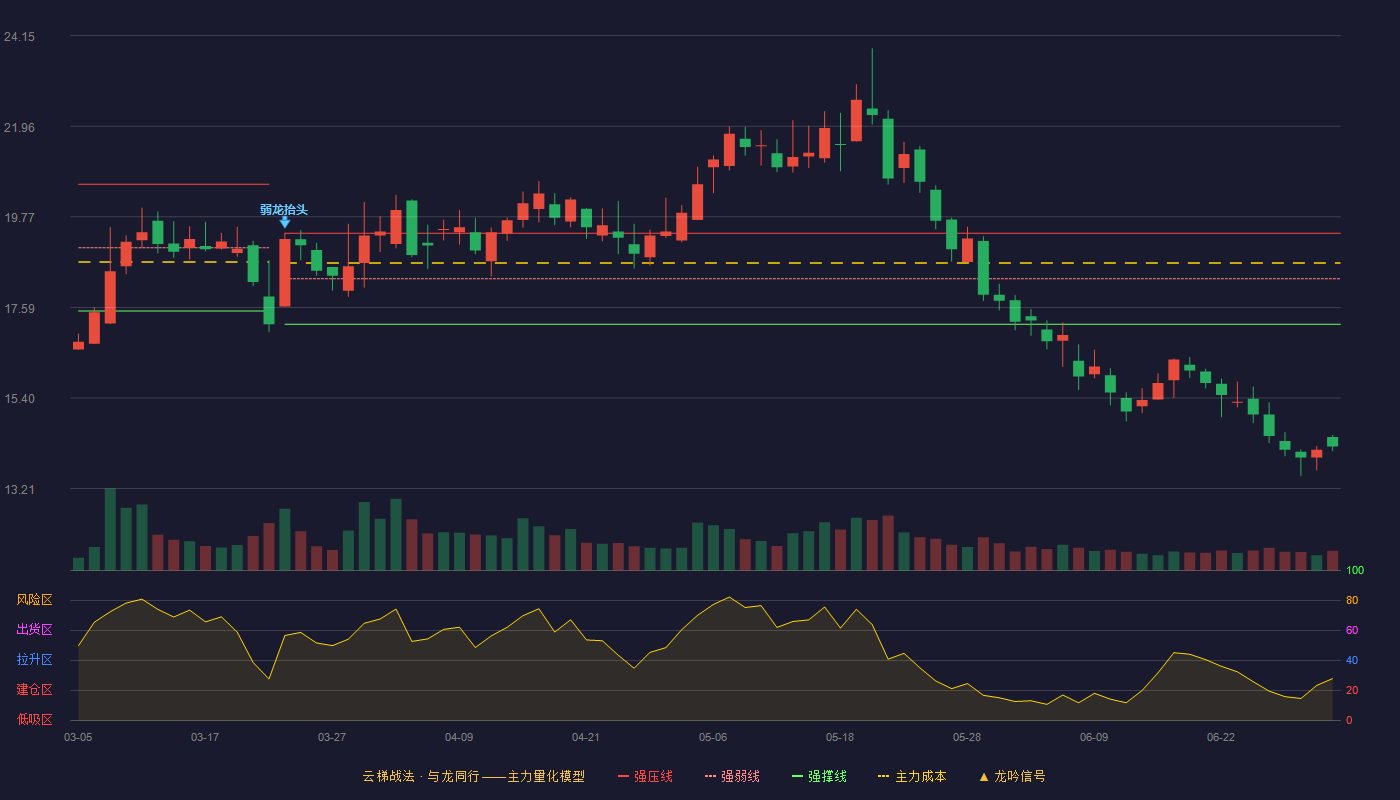Image resolution: width=1400 pixels, height=800 pixels.
Task: Click the 13.21 price axis label
Action: click(19, 490)
